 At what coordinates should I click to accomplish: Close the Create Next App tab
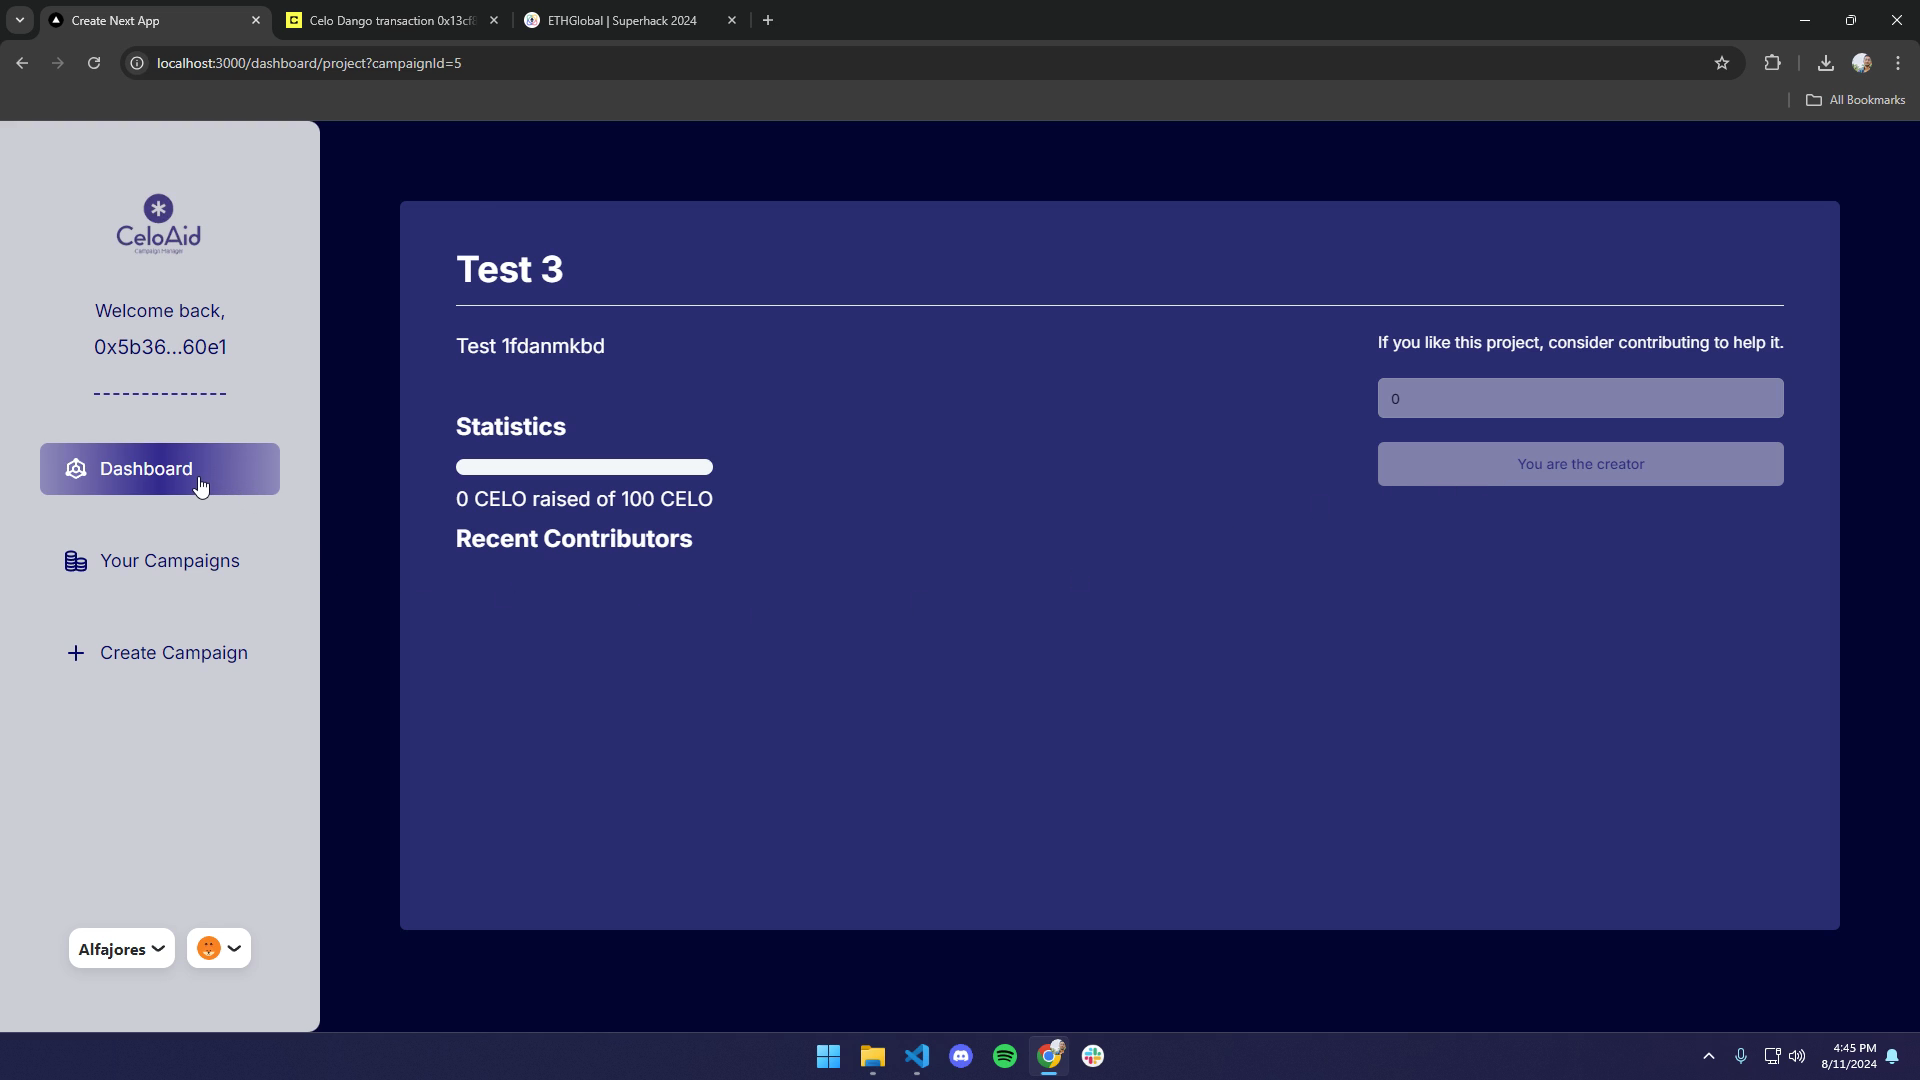[x=256, y=20]
